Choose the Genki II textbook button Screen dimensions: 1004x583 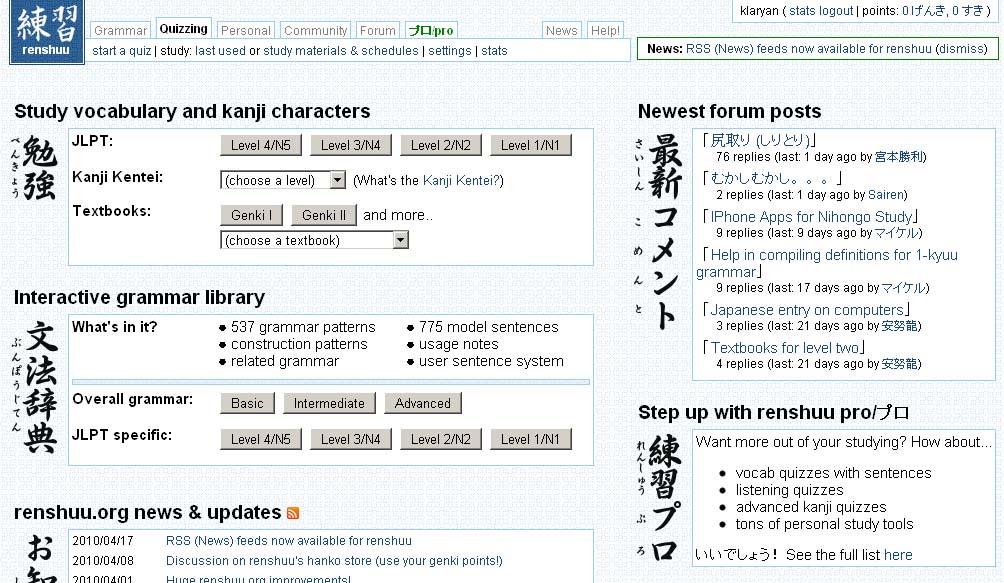coord(323,215)
